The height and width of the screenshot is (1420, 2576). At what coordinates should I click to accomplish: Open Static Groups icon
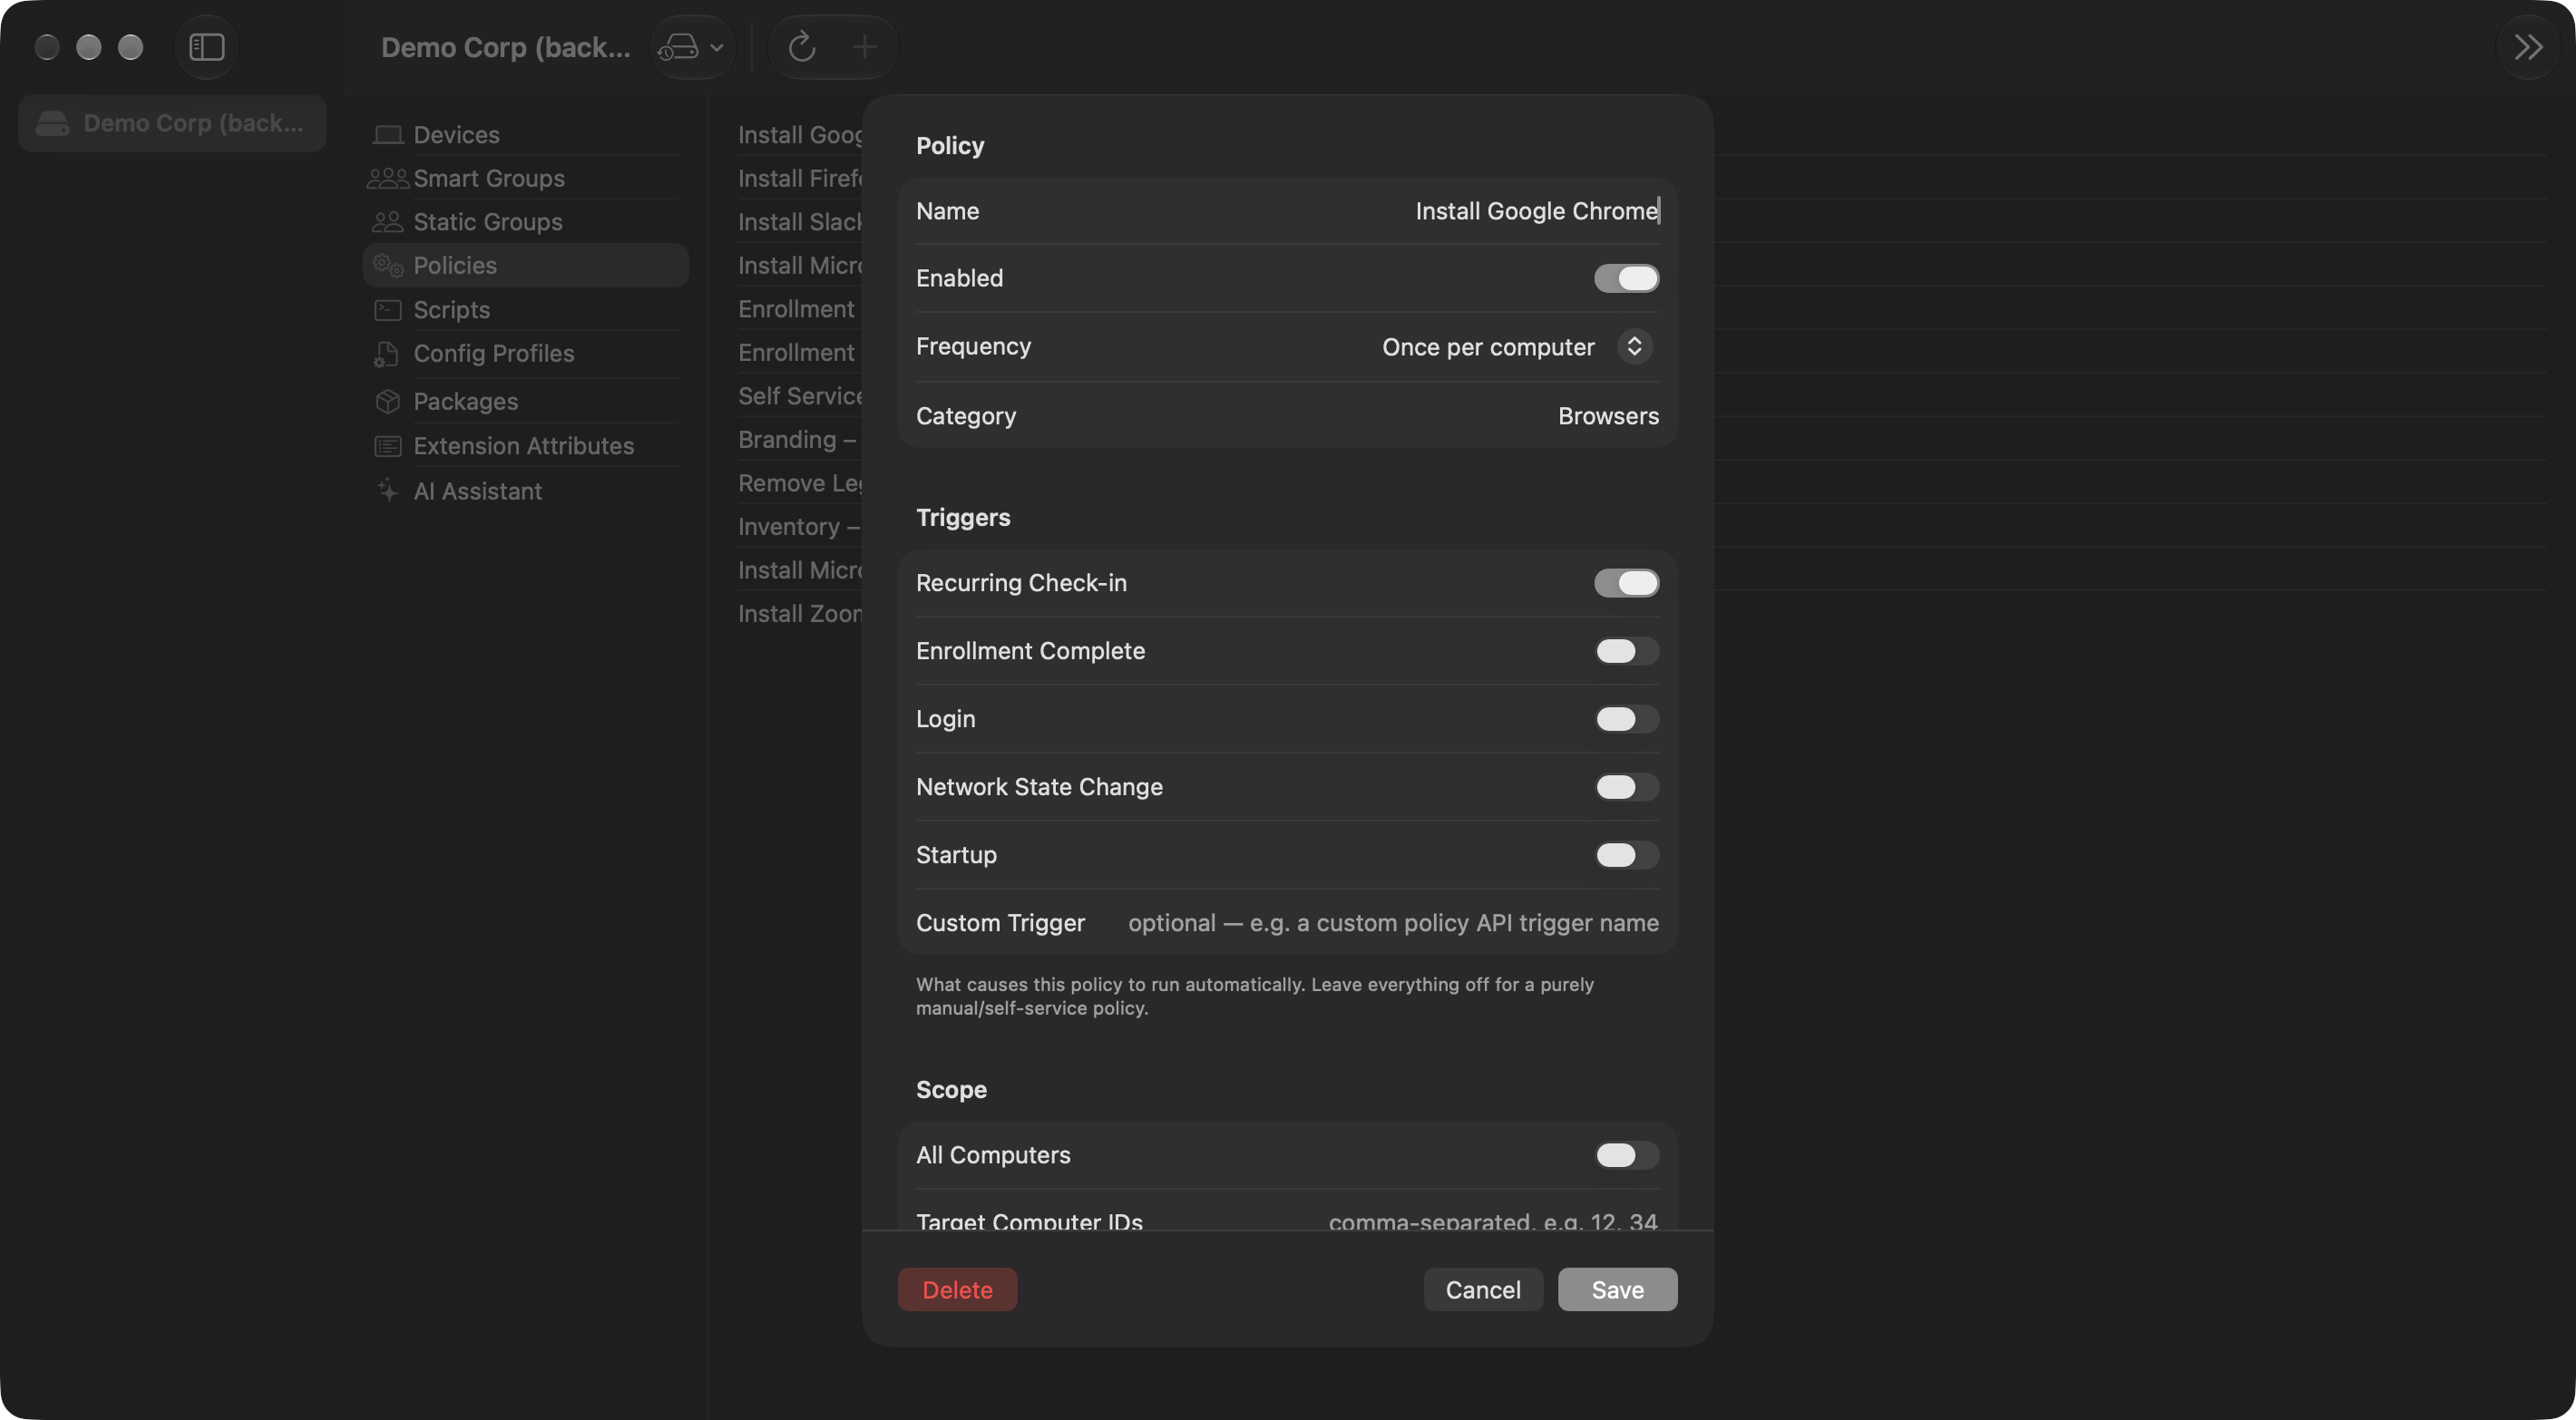coord(388,222)
